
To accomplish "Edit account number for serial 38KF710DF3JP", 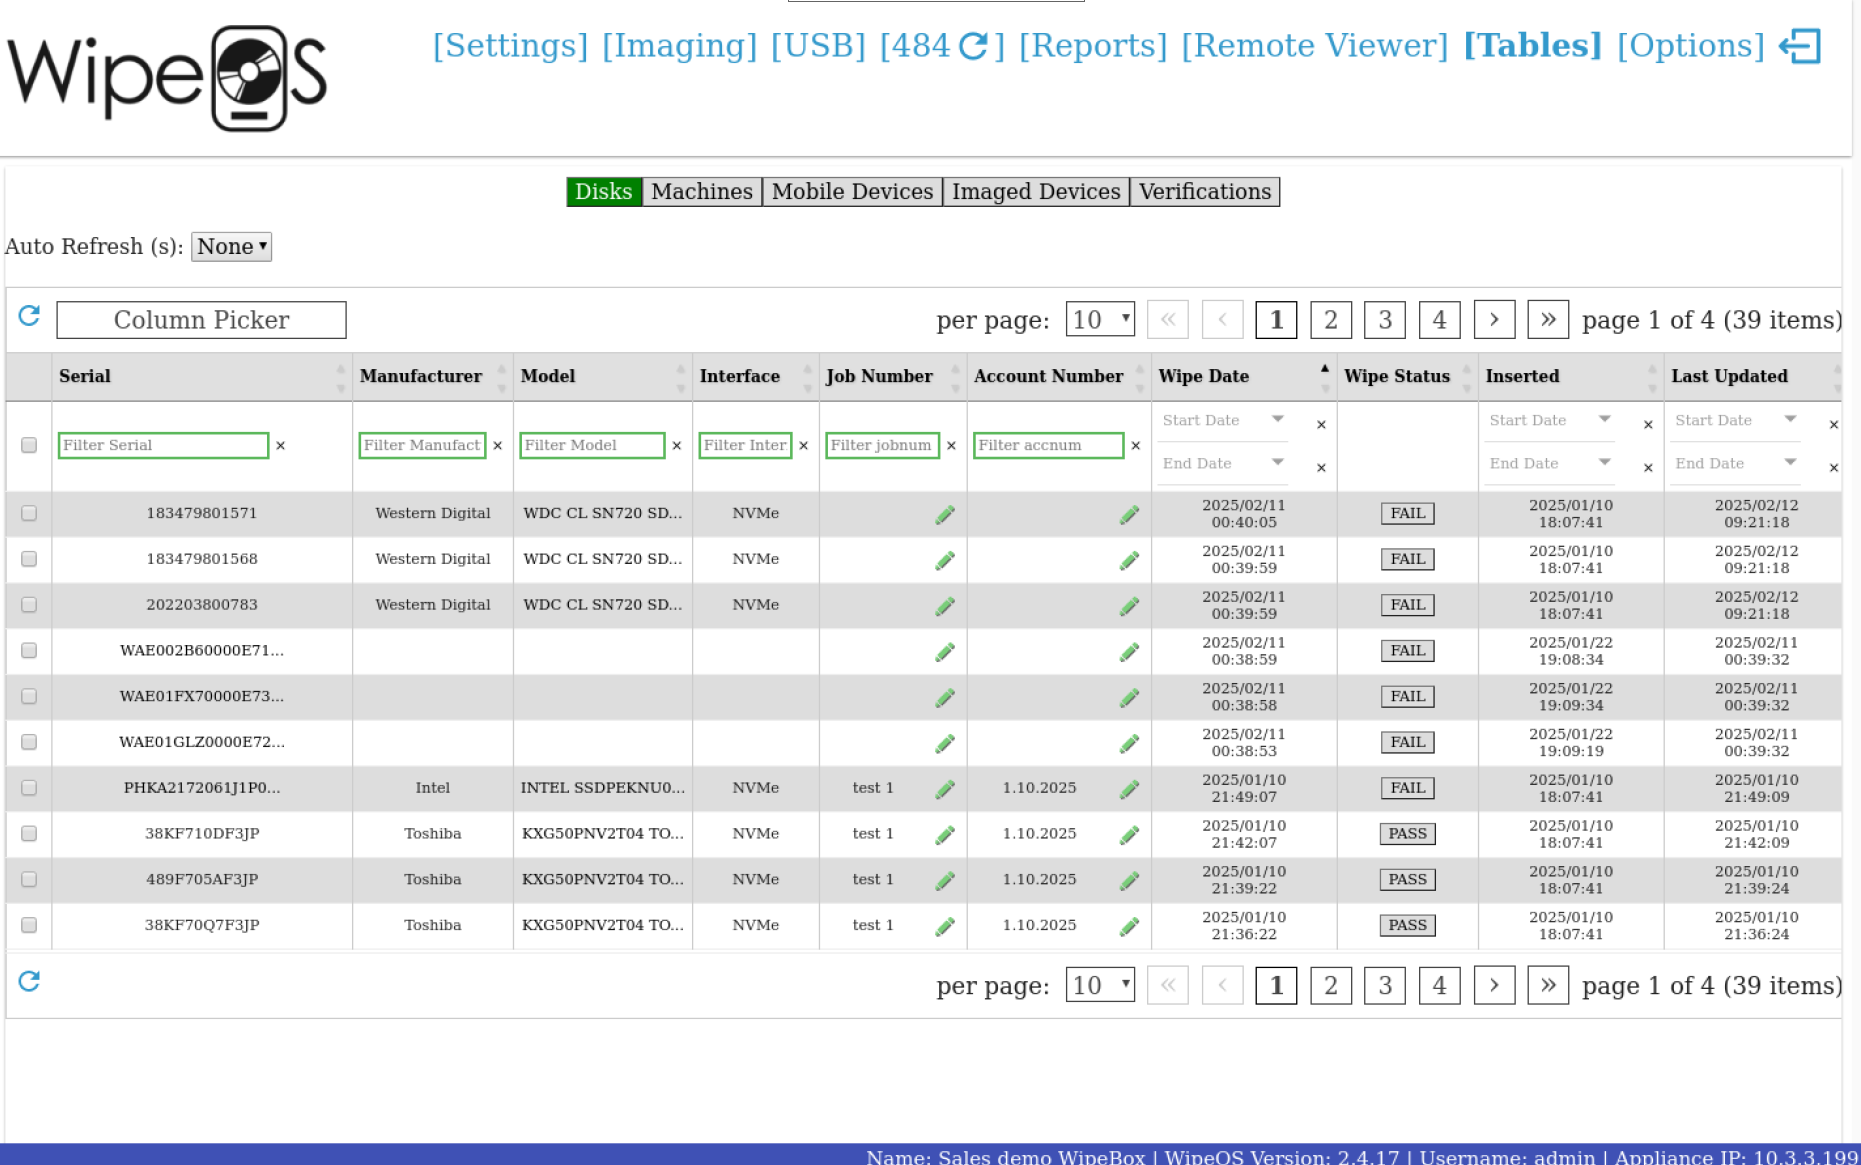I will pyautogui.click(x=1129, y=835).
